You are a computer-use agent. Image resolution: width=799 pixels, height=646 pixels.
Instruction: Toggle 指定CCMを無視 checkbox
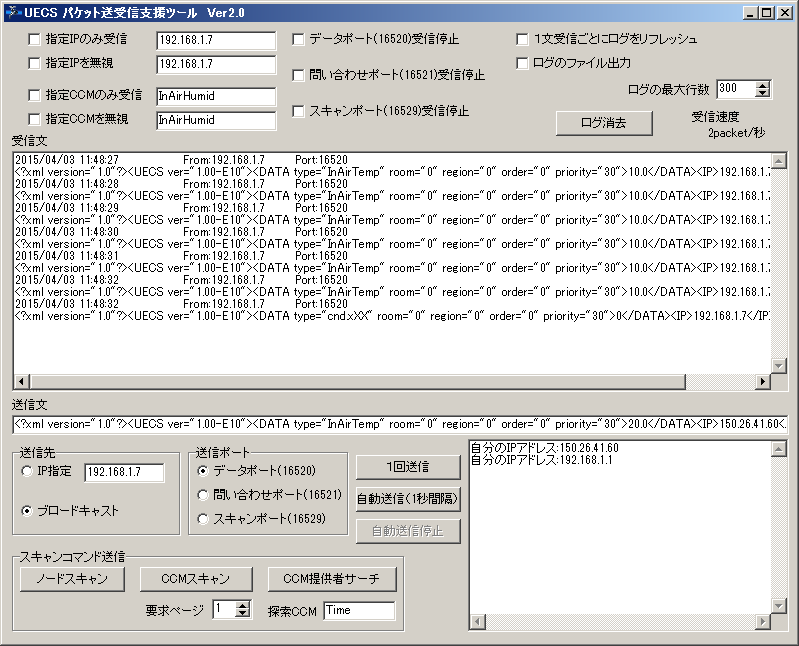[x=35, y=120]
